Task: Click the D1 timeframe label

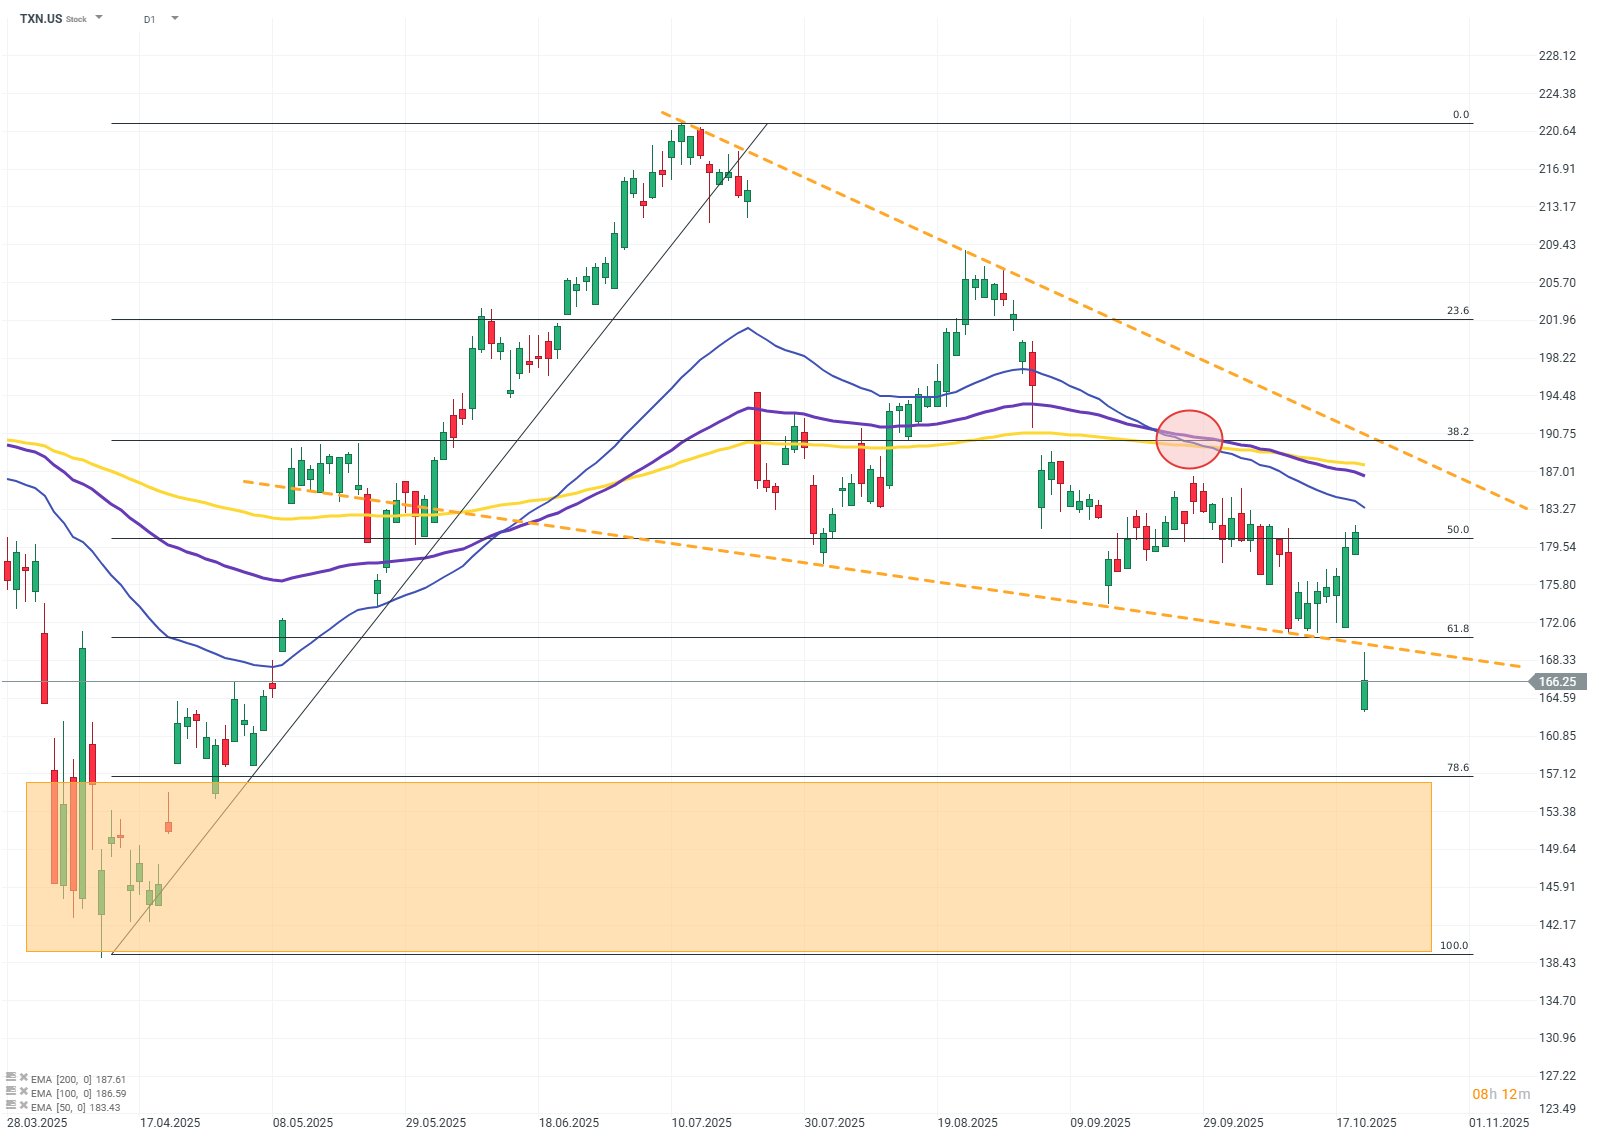Action: point(149,19)
